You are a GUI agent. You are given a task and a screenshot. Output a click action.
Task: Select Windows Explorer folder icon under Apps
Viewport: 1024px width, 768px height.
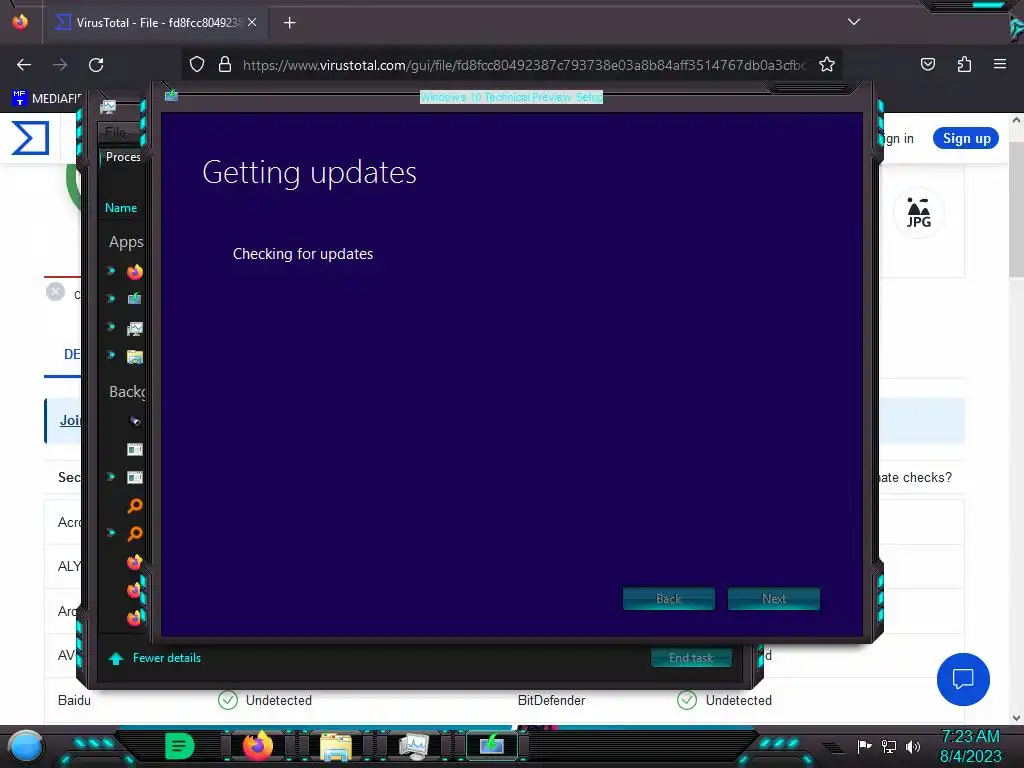coord(135,357)
